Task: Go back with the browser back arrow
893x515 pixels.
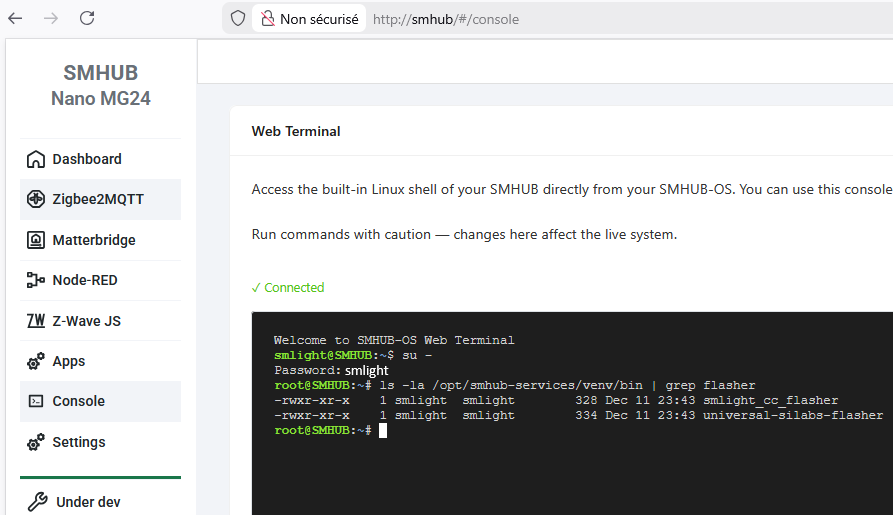Action: tap(15, 18)
